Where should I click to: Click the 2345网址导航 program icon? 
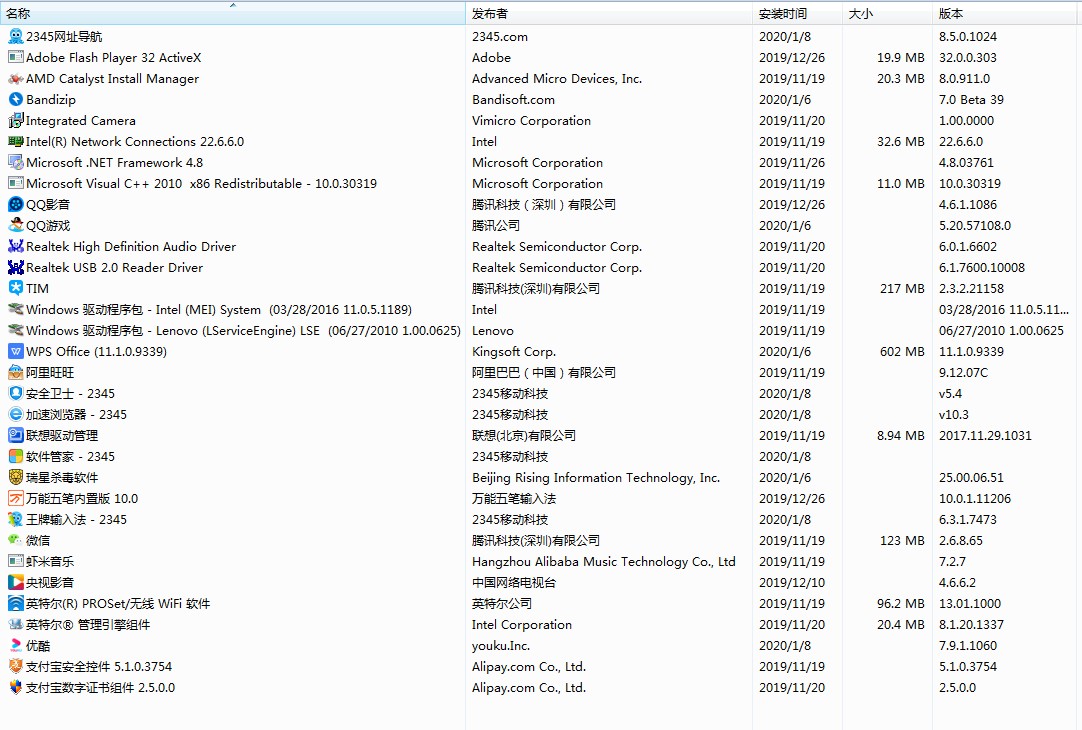[15, 37]
